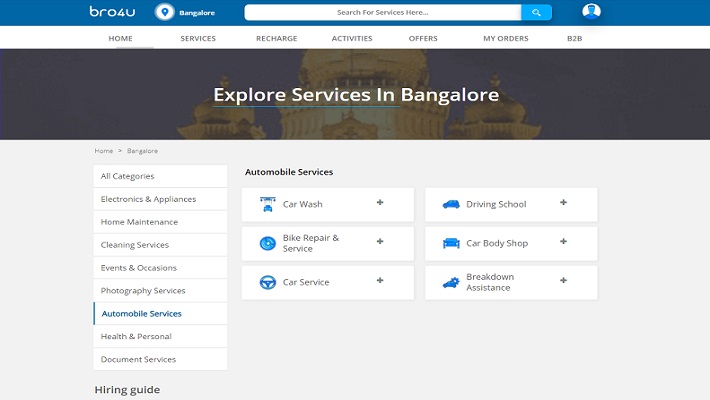Image resolution: width=710 pixels, height=400 pixels.
Task: Click the Car Body Shop icon
Action: [x=451, y=243]
